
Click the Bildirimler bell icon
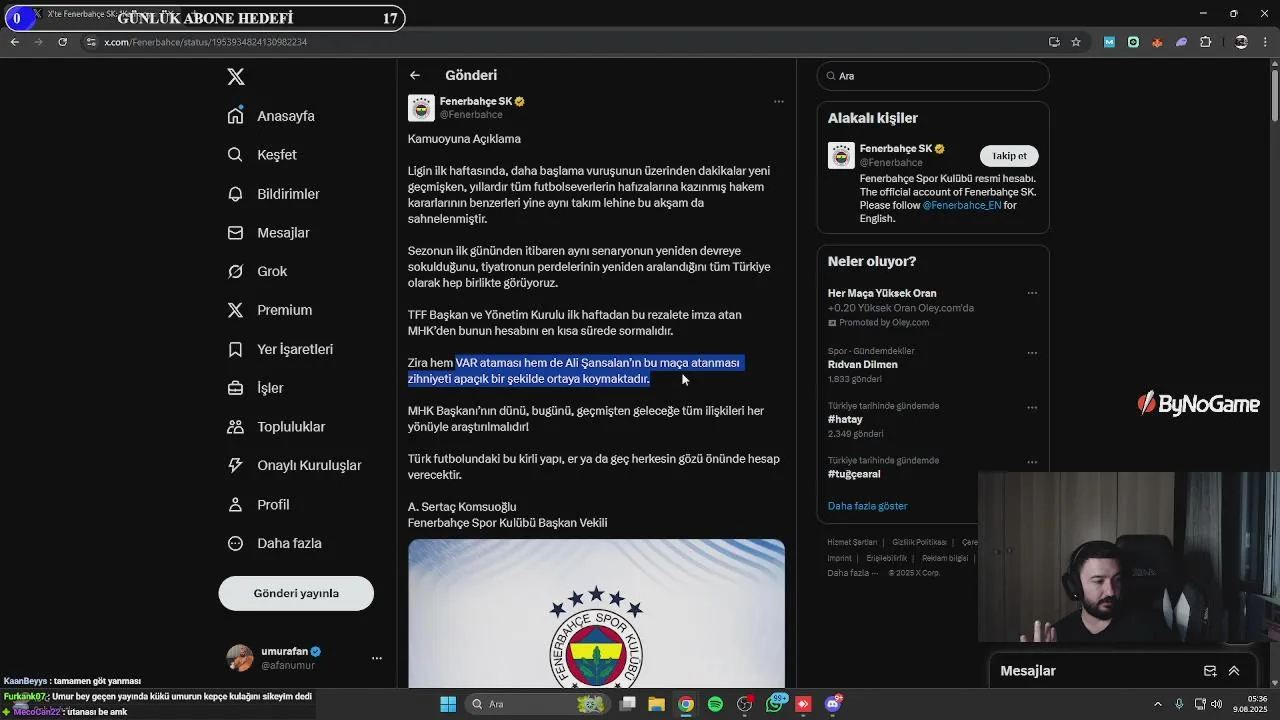point(235,194)
